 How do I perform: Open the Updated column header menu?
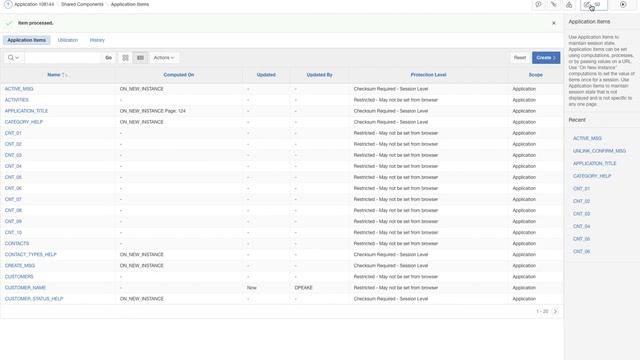[266, 75]
